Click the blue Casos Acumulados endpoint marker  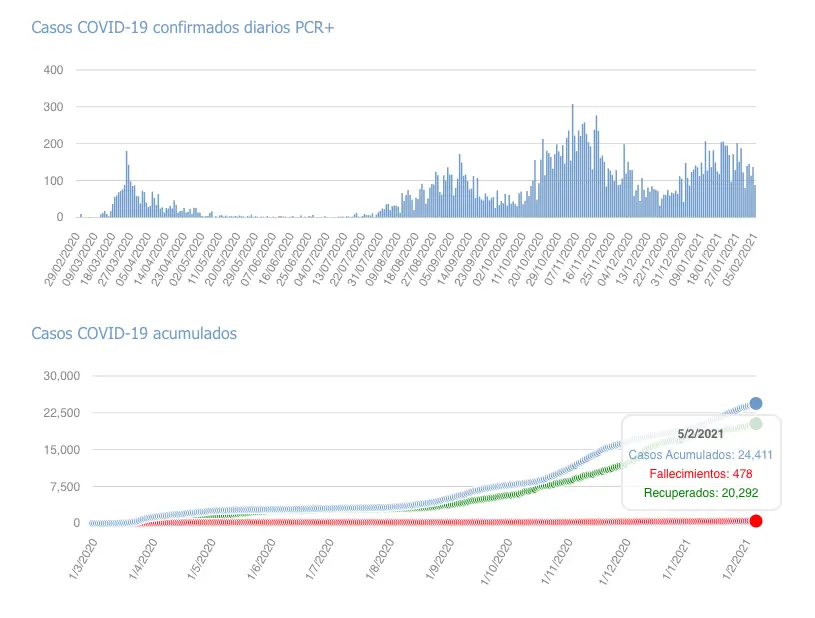point(756,403)
